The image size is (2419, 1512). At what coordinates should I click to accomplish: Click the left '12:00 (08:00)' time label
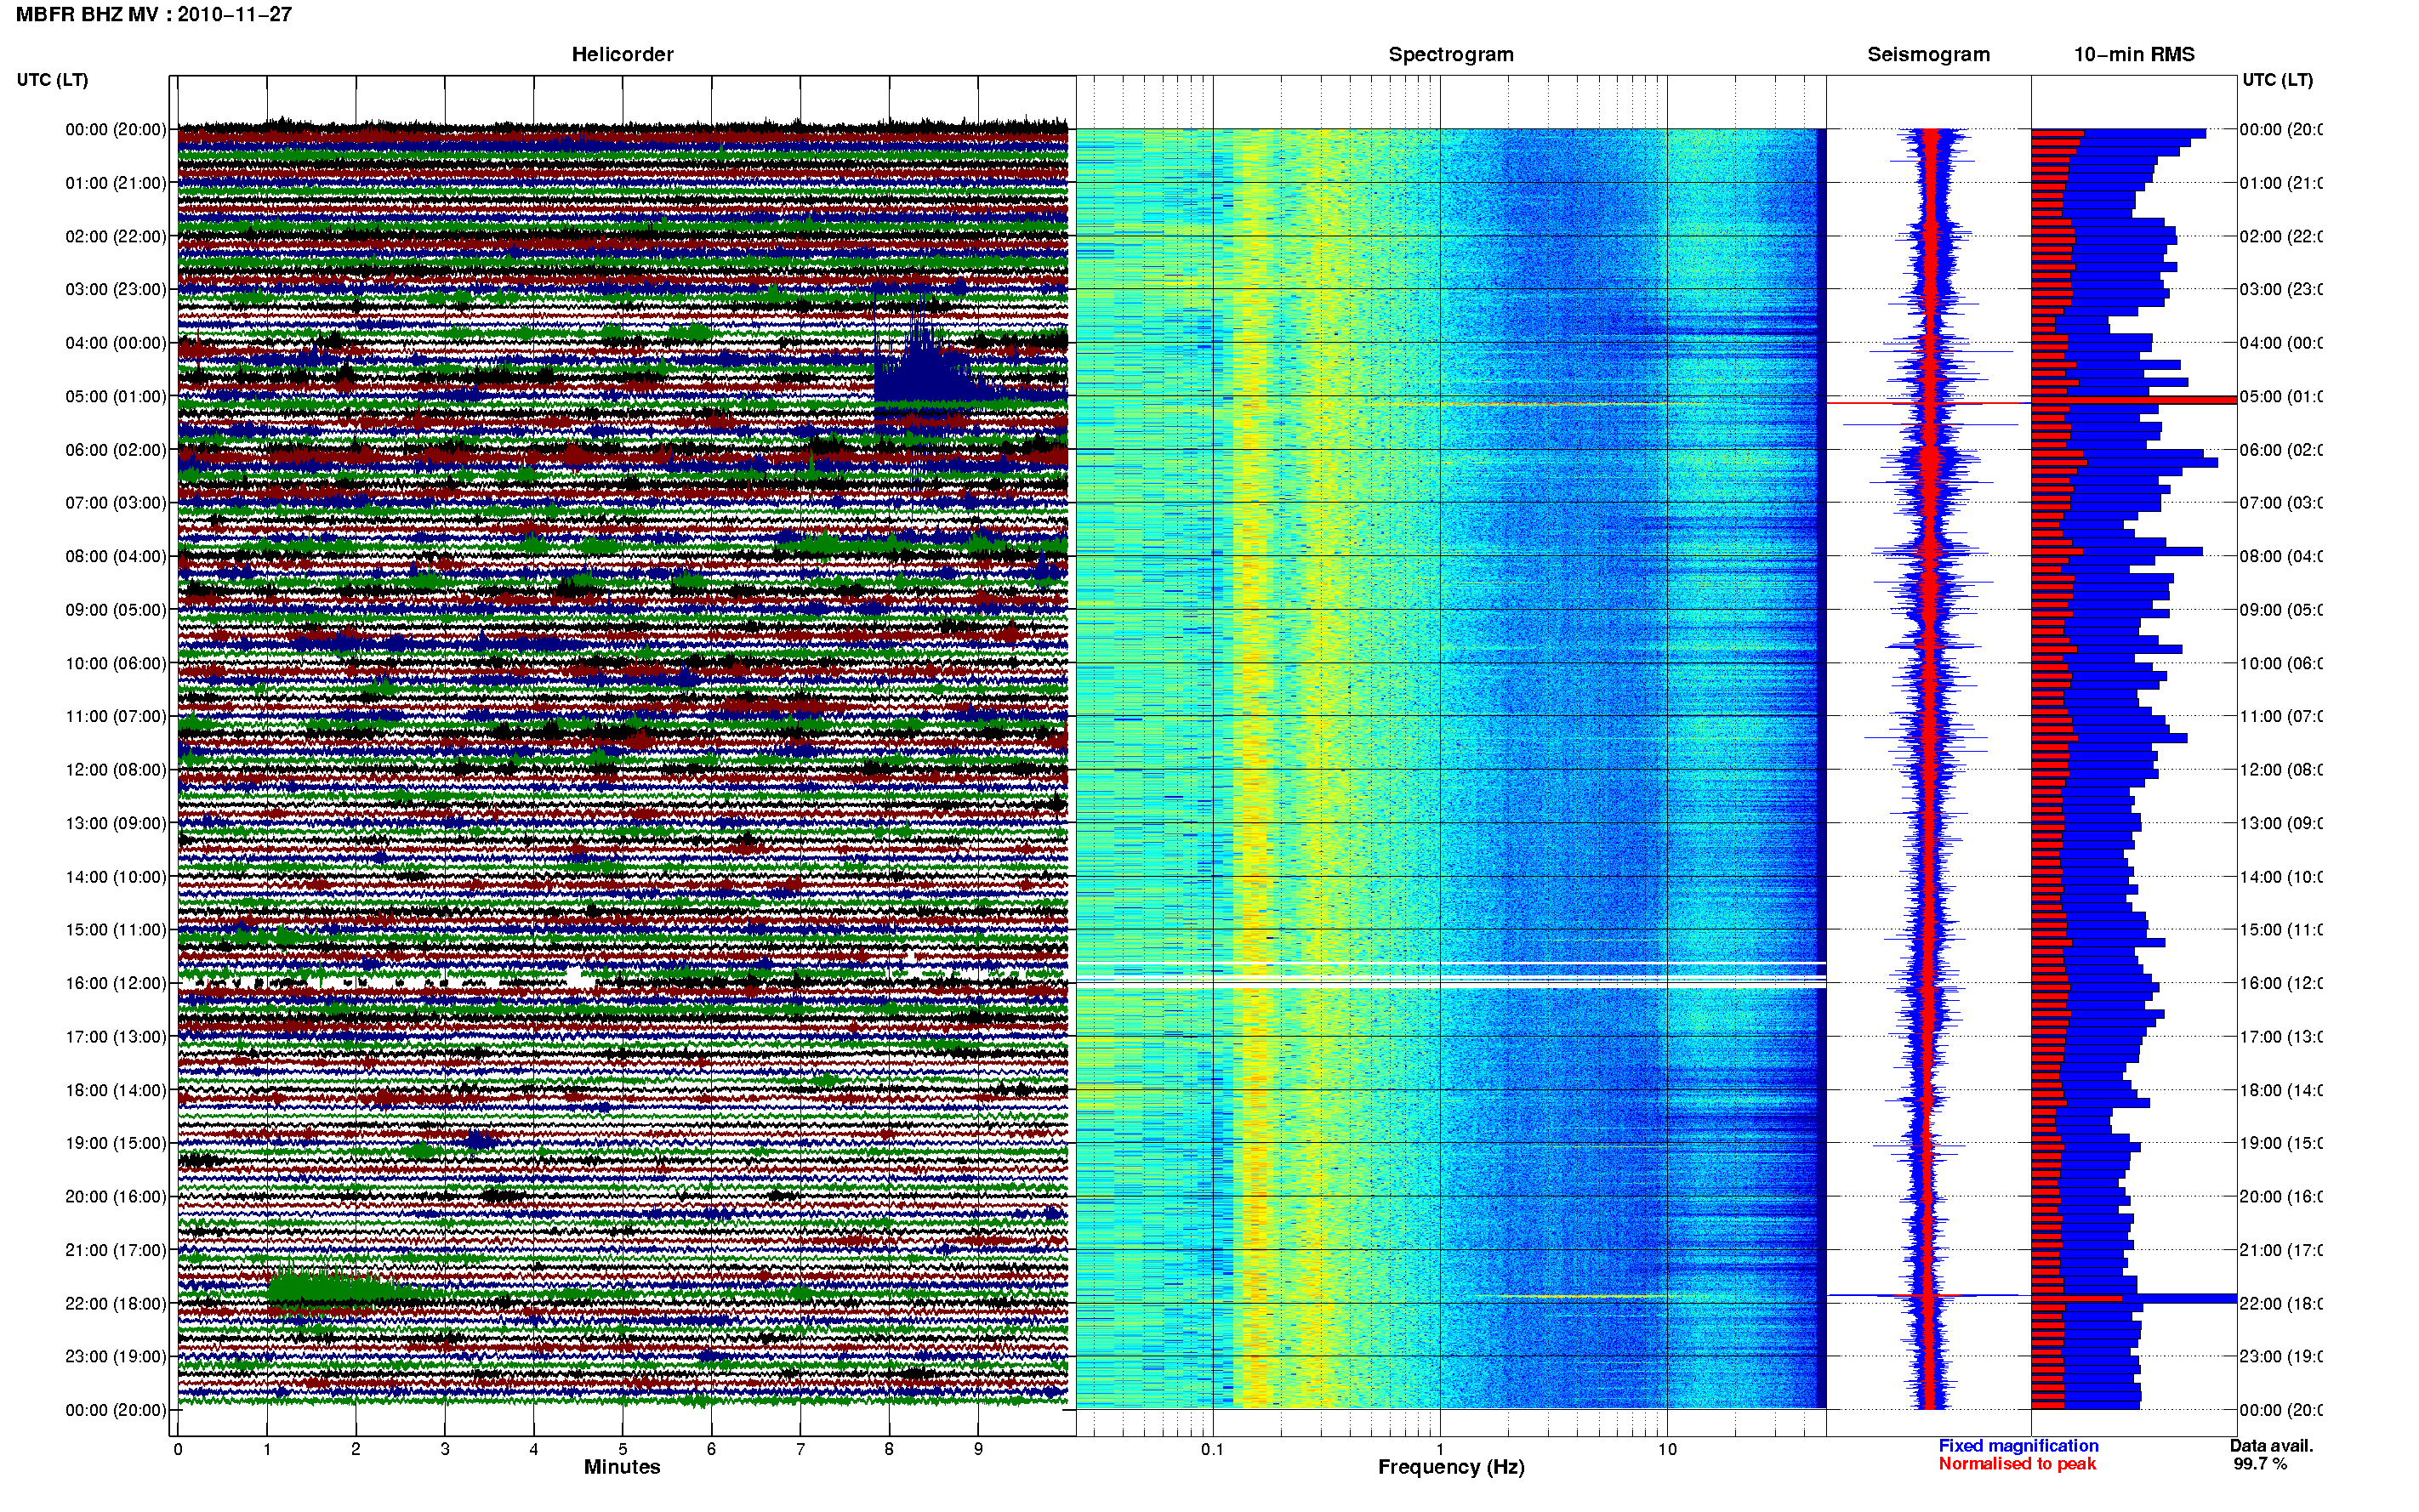(116, 769)
